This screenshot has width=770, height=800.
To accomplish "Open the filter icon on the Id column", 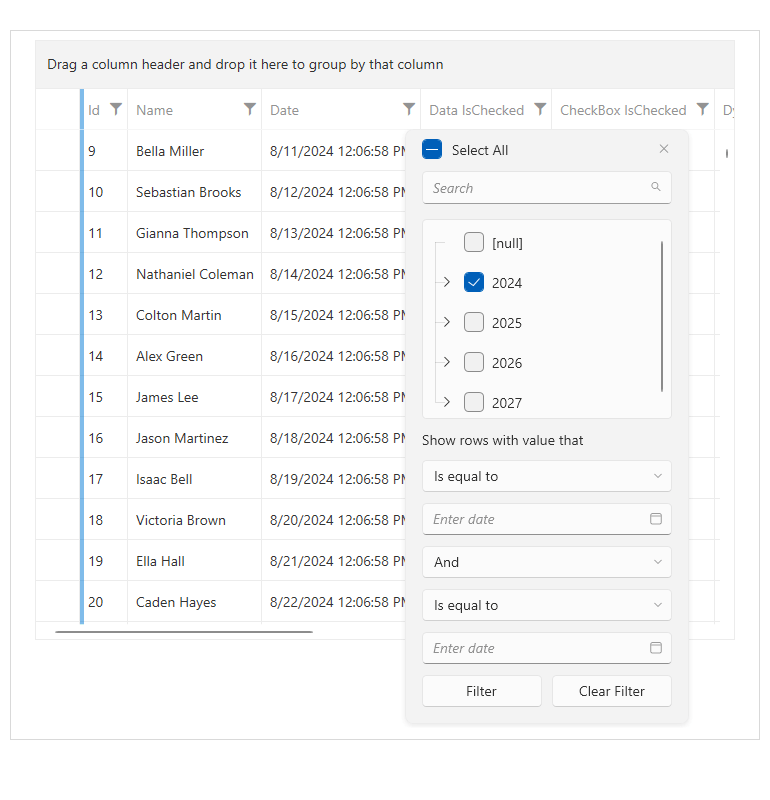I will pos(117,110).
